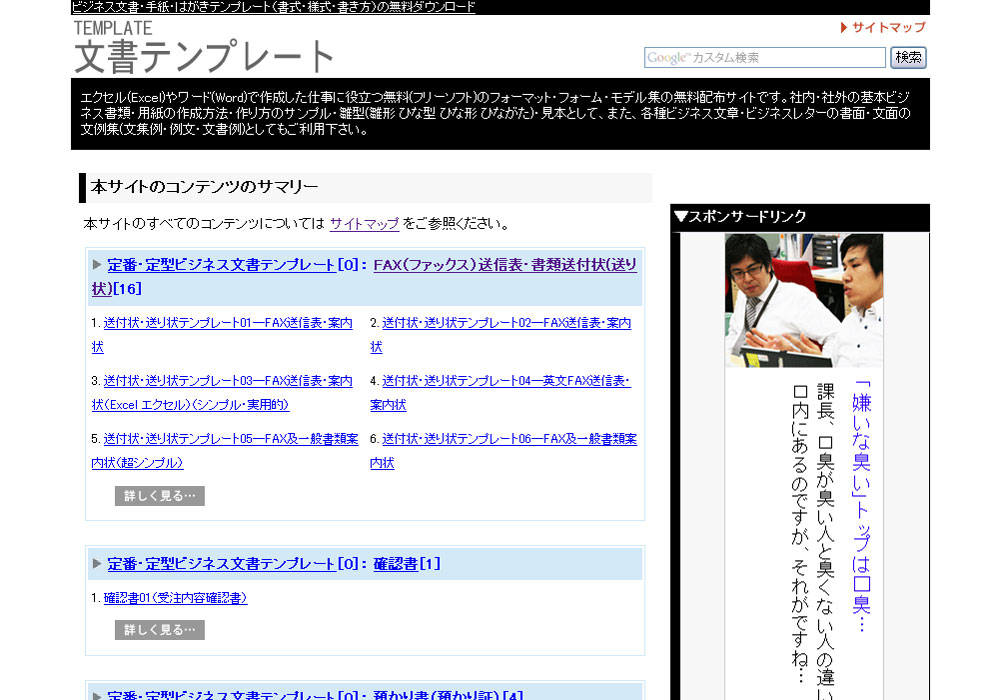1000x700 pixels.
Task: Click the sponsored ad photo of two men
Action: (804, 300)
